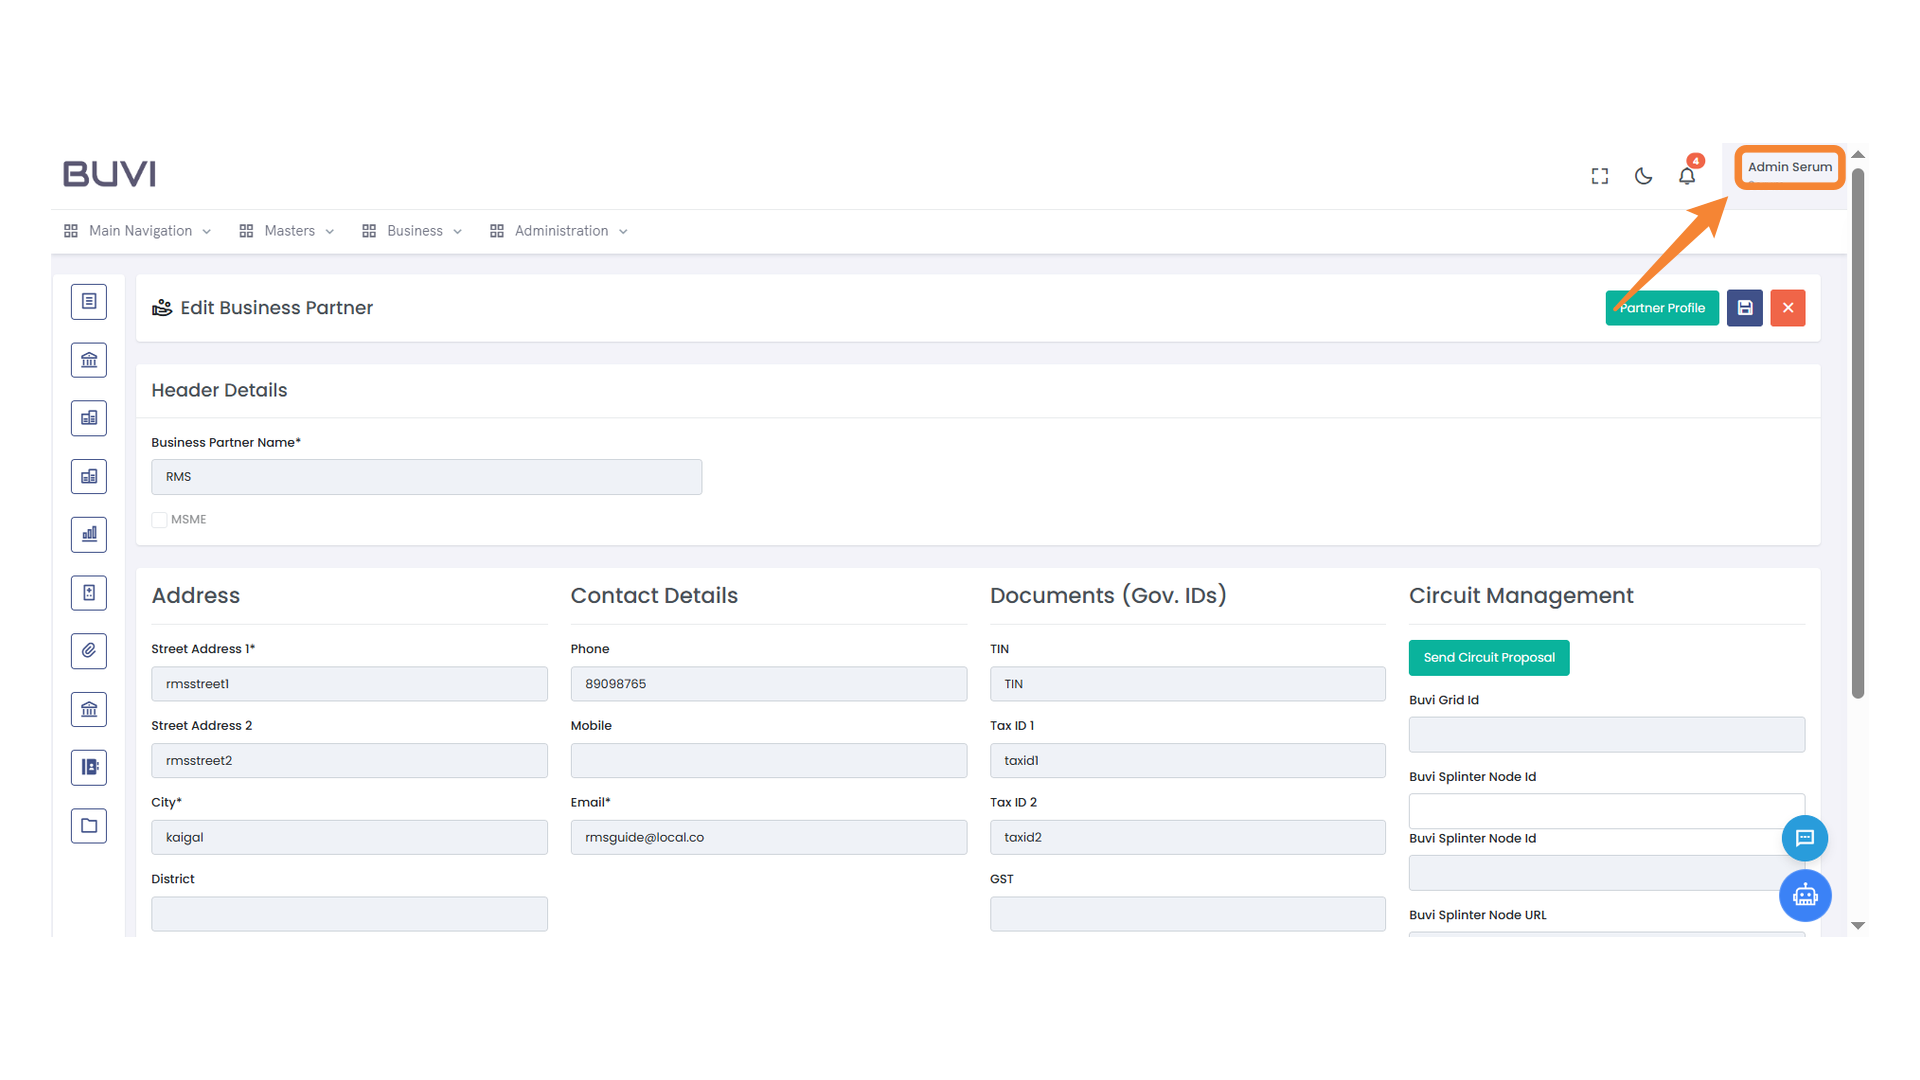Click the bar chart icon in the sidebar
Image resolution: width=1920 pixels, height=1080 pixels.
[89, 534]
